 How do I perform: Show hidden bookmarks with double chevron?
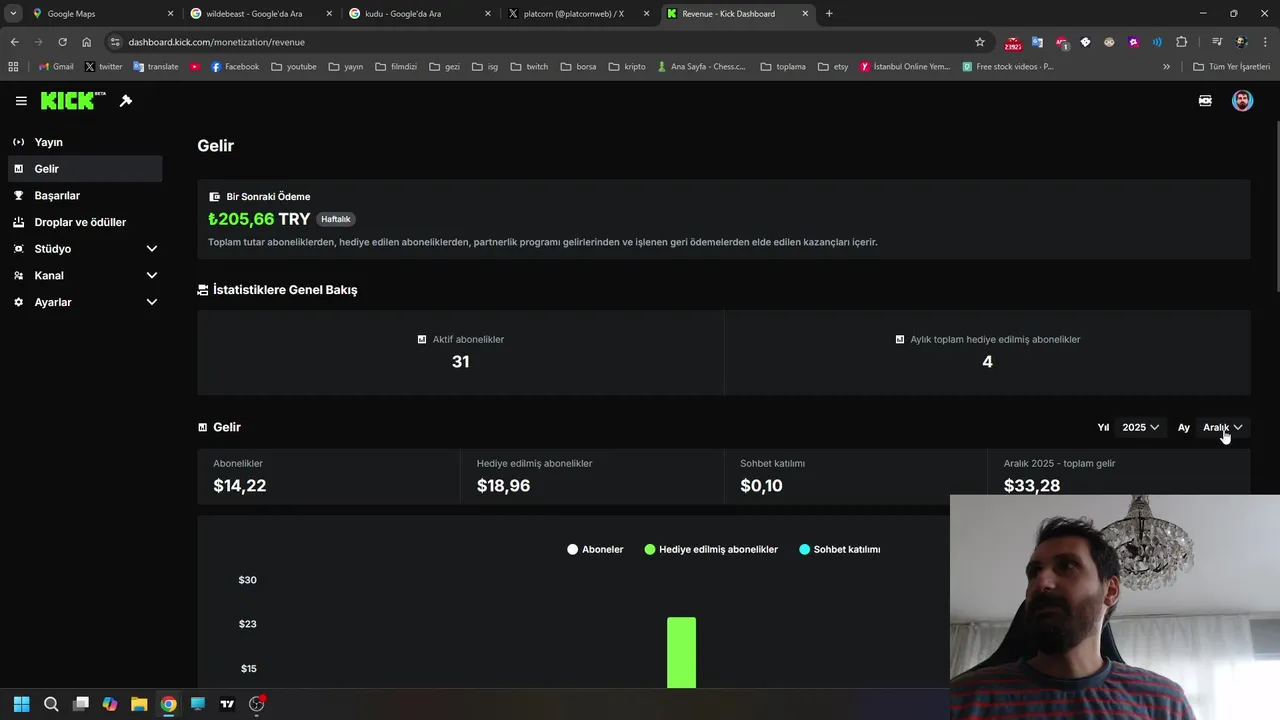pos(1166,67)
